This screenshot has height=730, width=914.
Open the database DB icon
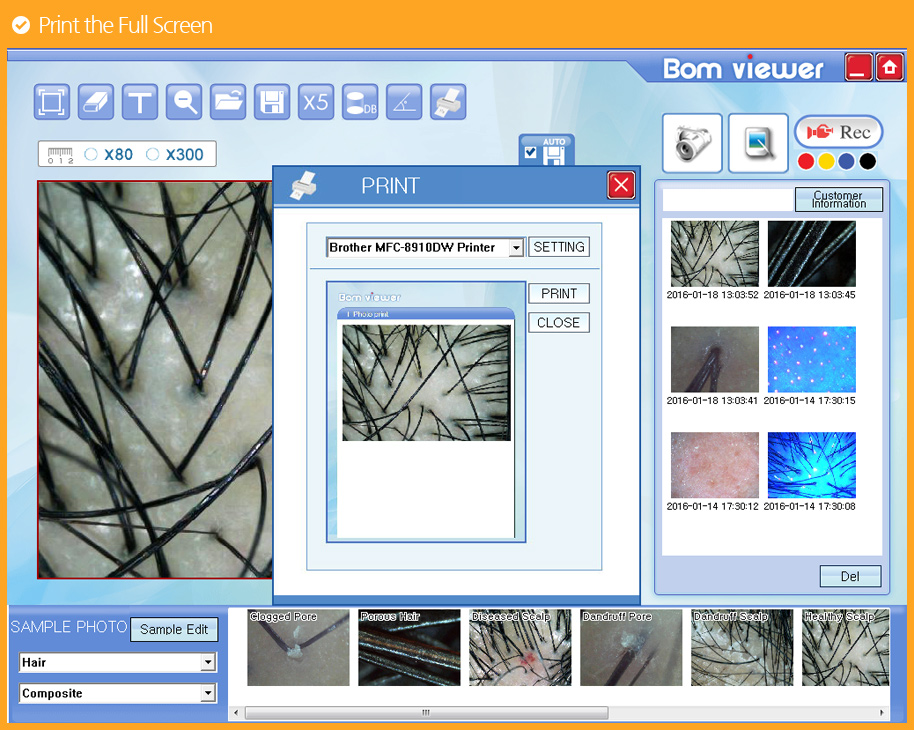click(x=360, y=101)
